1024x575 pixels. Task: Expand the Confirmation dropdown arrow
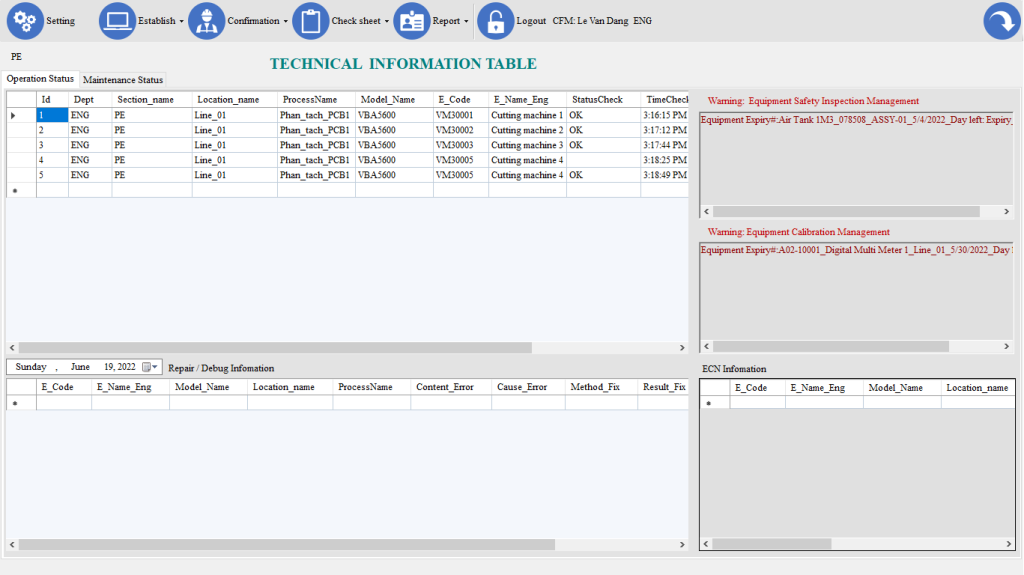pos(285,21)
